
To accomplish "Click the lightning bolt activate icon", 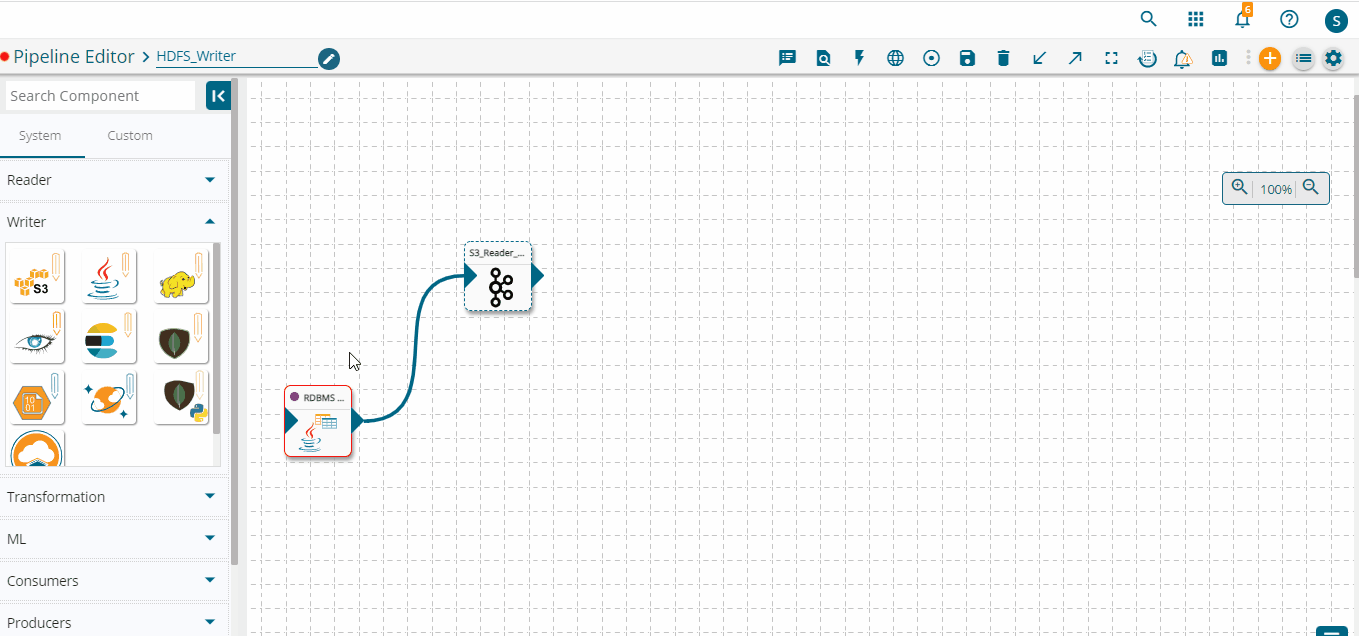I will [x=859, y=58].
